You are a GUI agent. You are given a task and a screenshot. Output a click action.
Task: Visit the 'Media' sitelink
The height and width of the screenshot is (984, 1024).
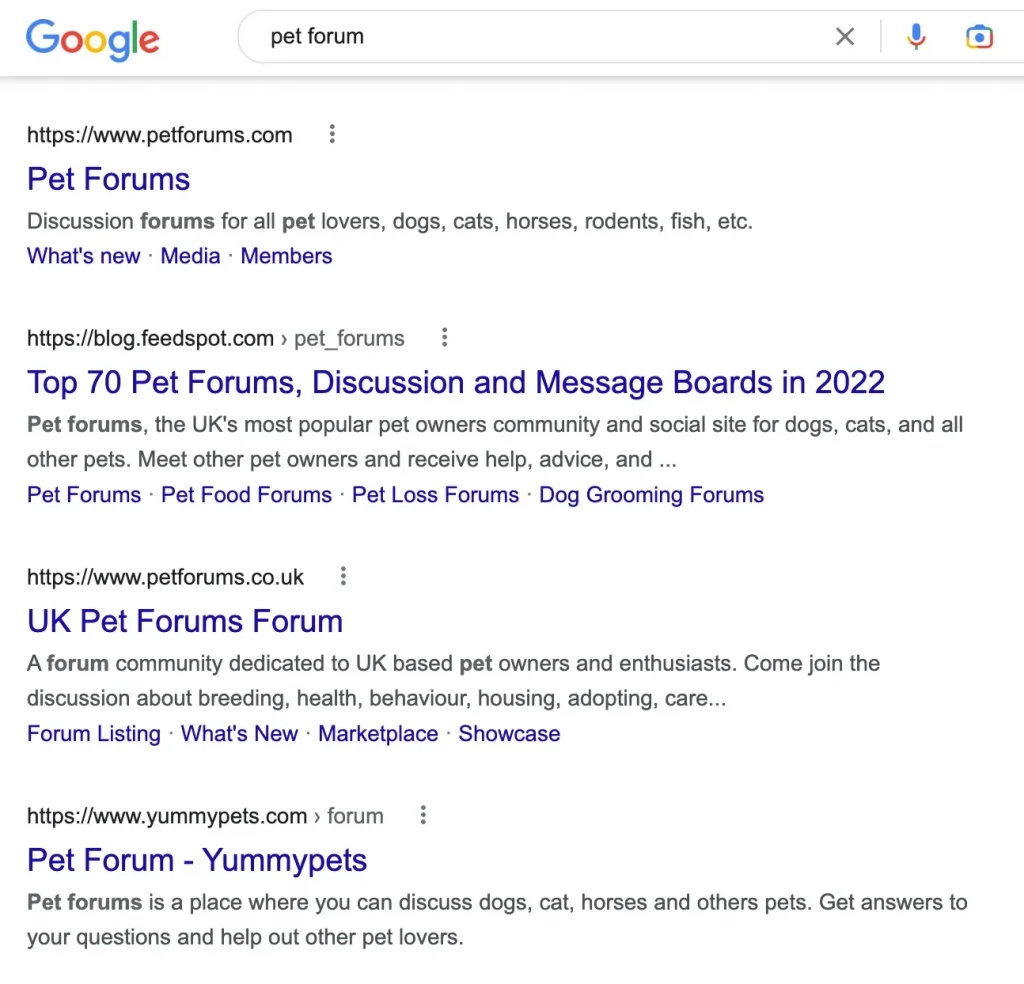(x=191, y=256)
